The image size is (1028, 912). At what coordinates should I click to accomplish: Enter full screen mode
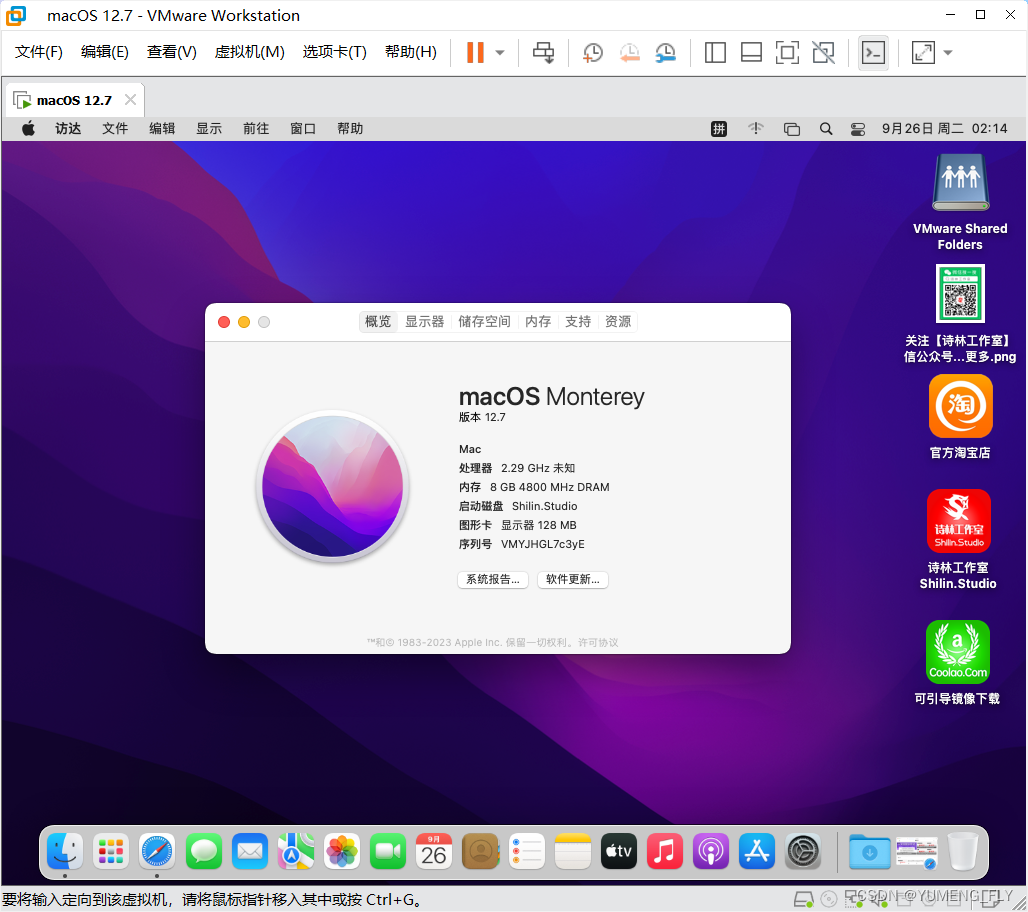point(787,52)
